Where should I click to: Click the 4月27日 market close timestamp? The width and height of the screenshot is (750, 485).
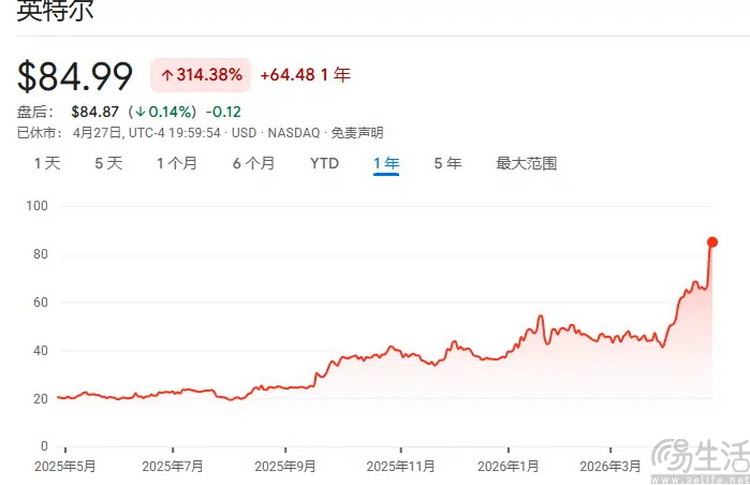147,132
